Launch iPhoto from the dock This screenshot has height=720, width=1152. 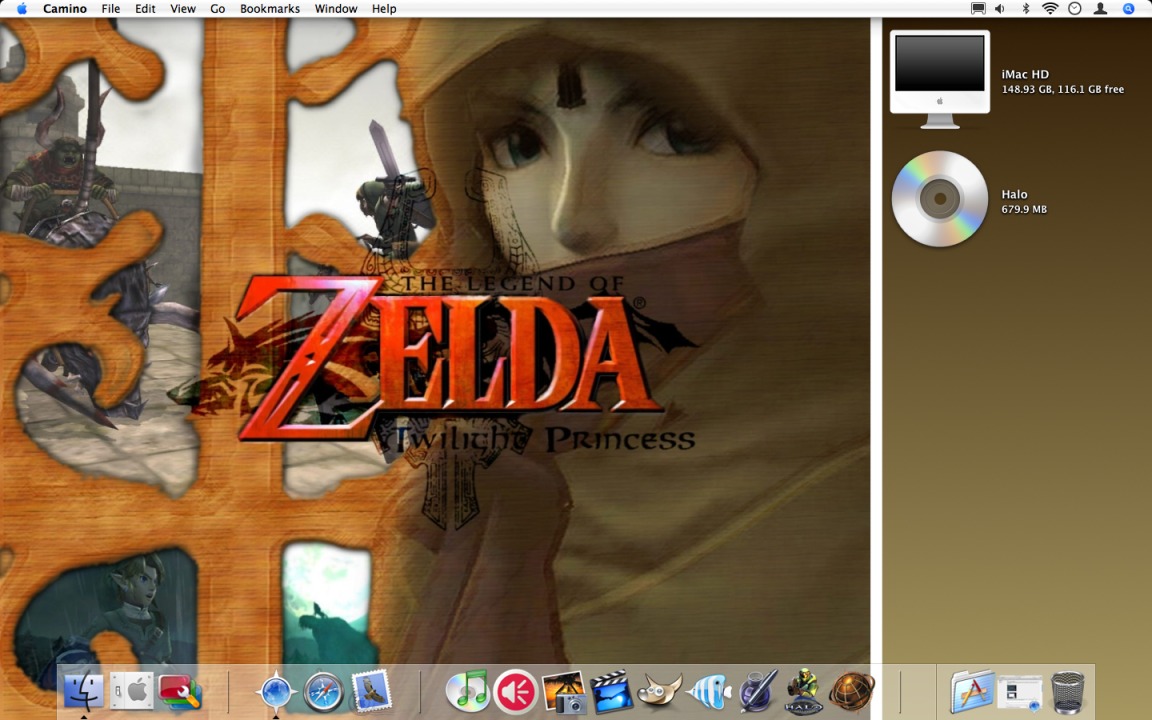564,691
